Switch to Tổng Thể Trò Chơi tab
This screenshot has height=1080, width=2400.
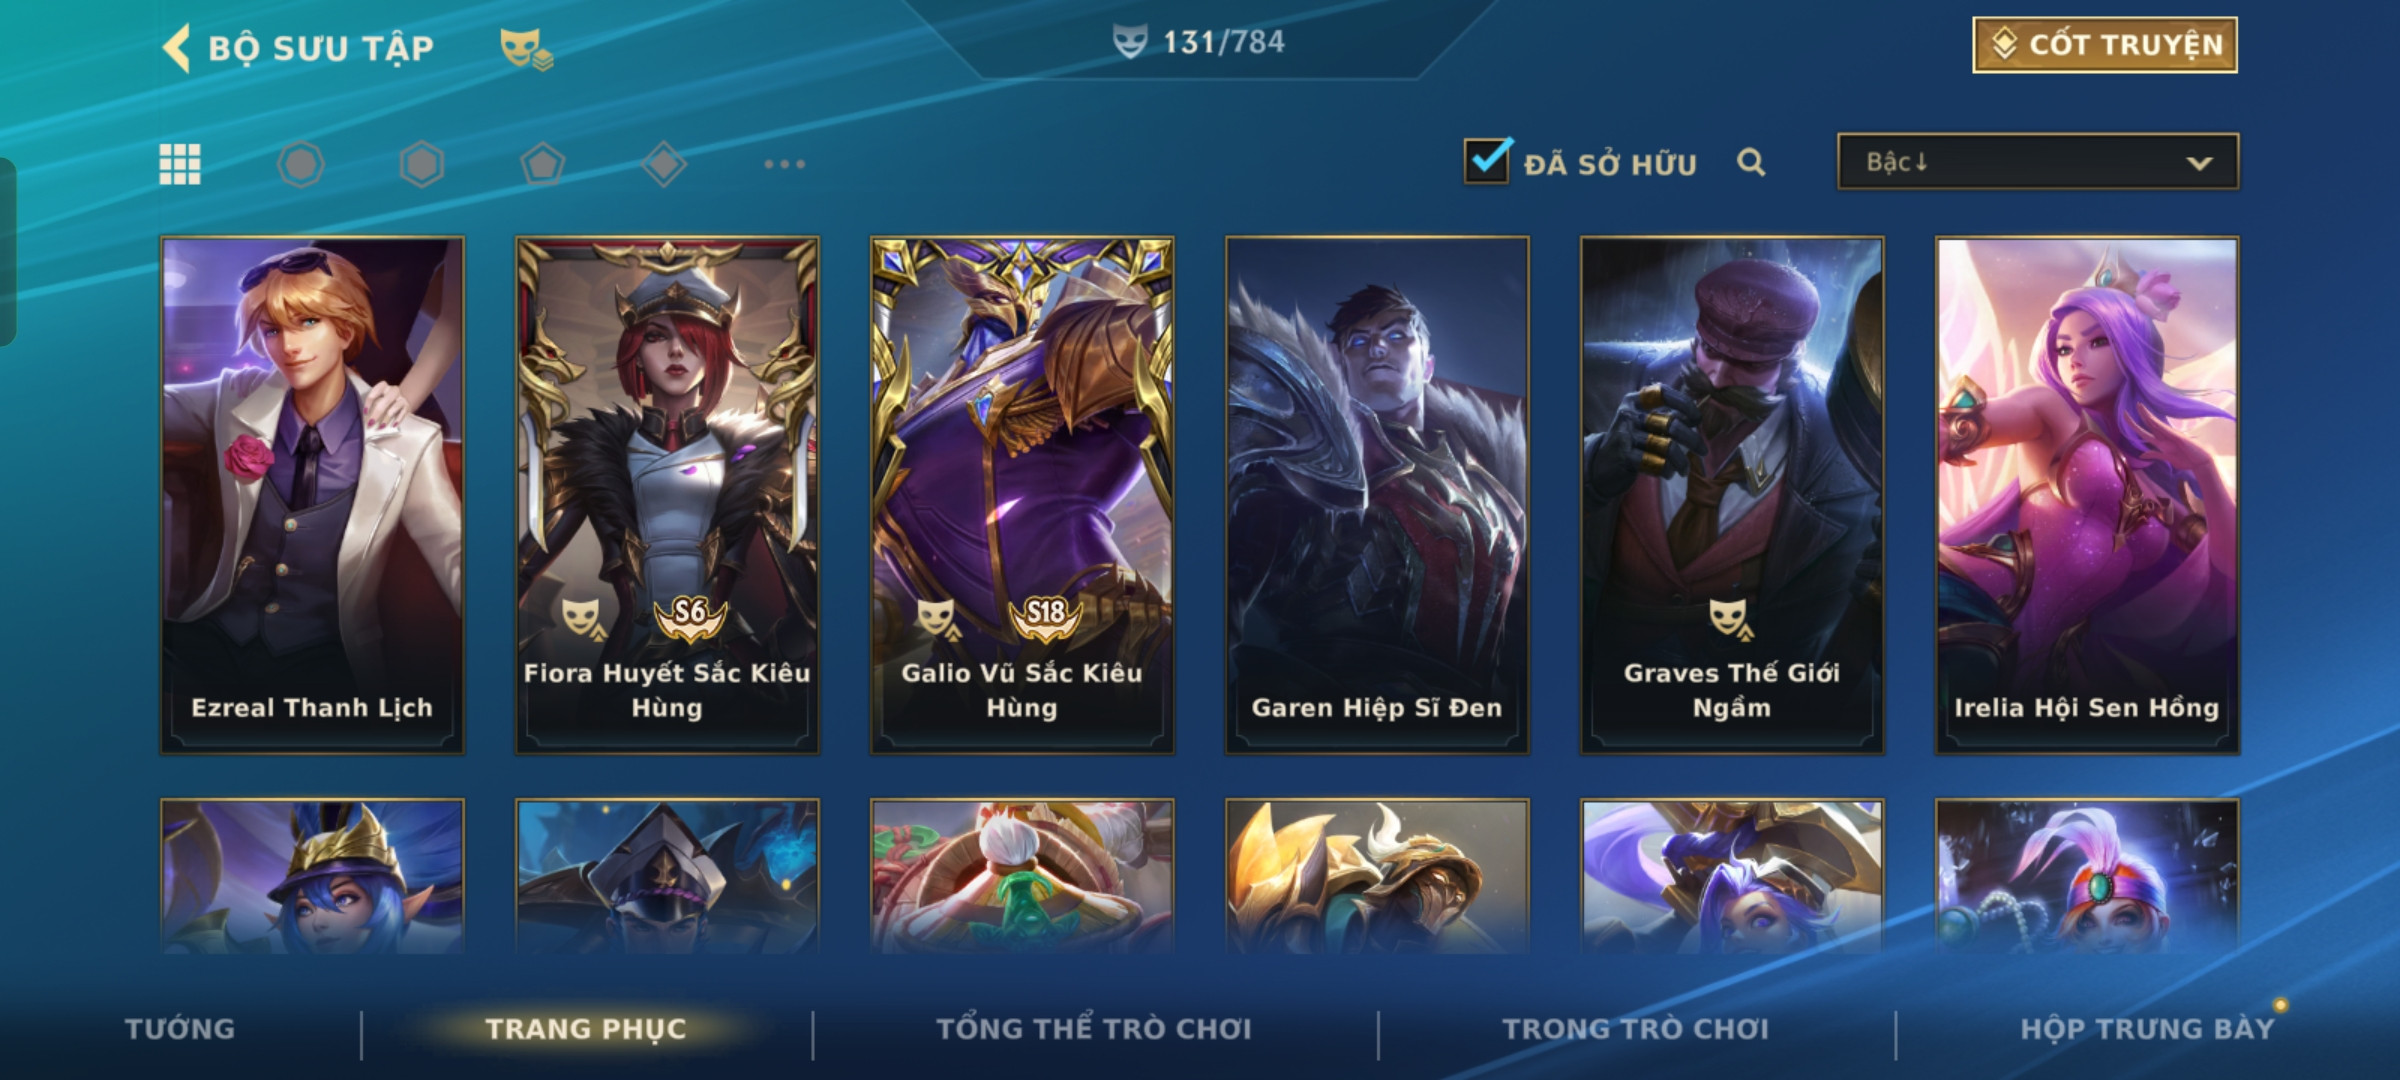pos(1094,1029)
